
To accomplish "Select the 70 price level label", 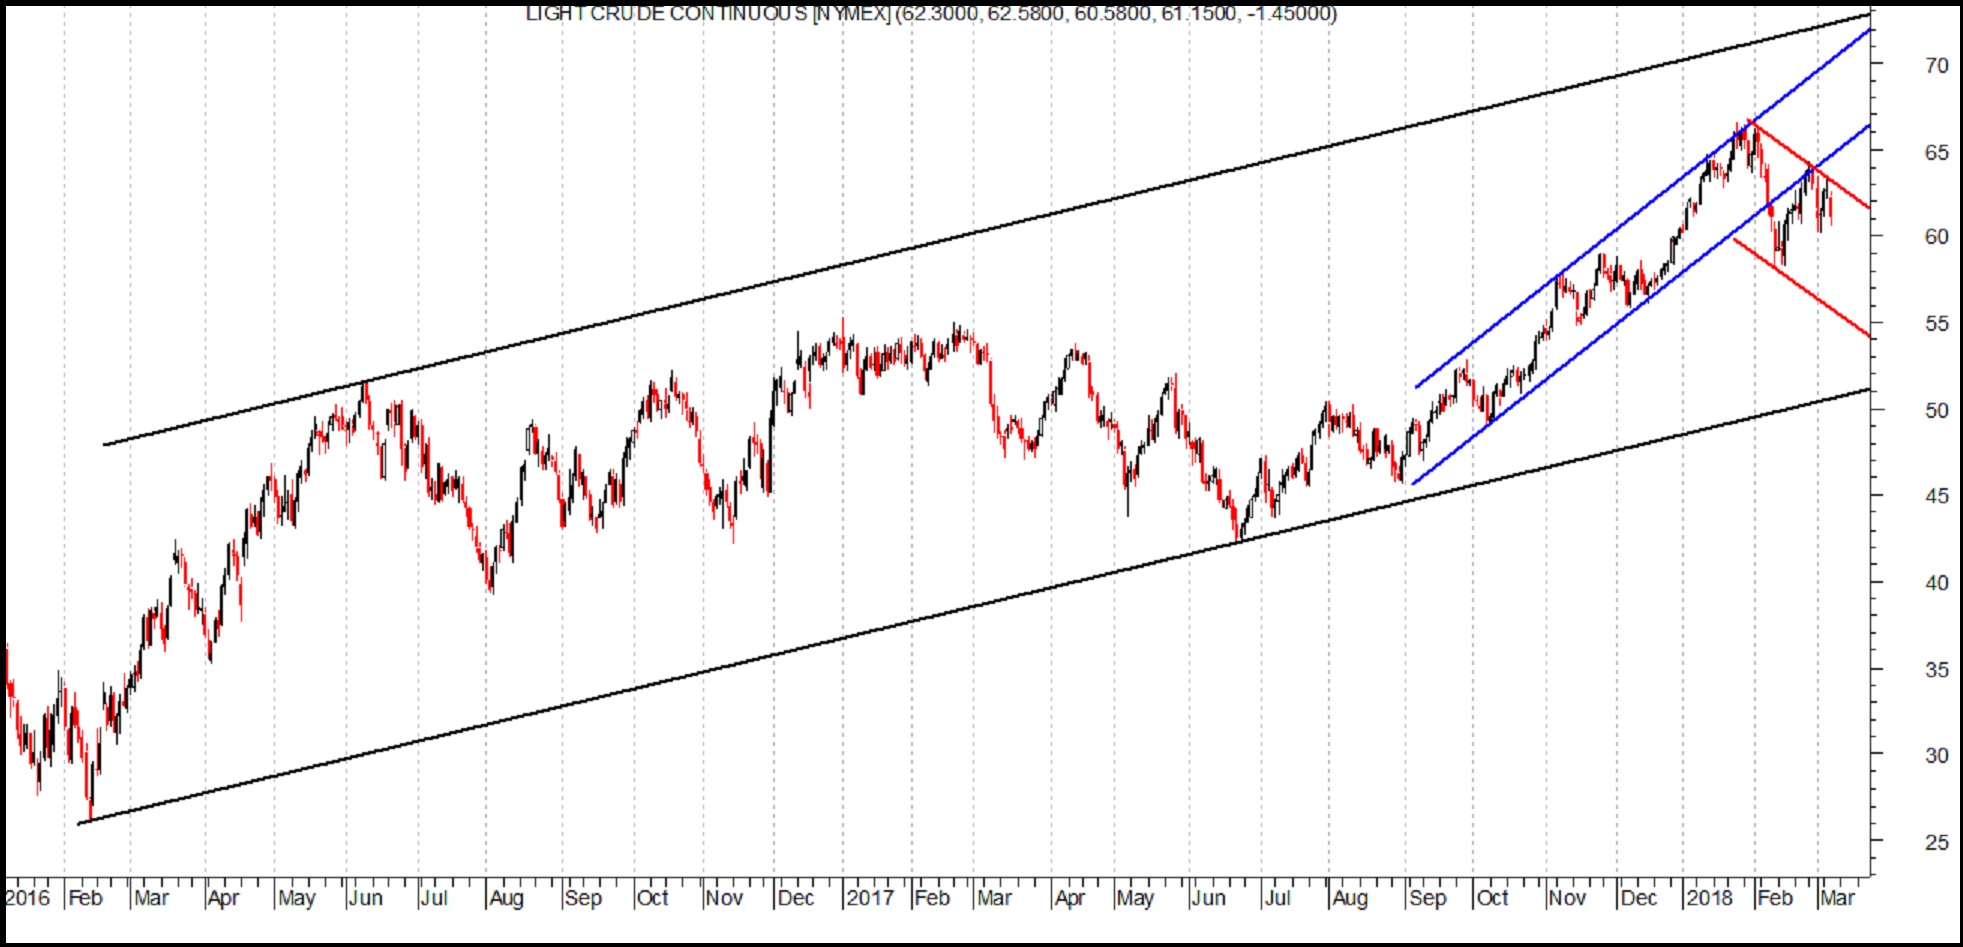I will (1936, 65).
